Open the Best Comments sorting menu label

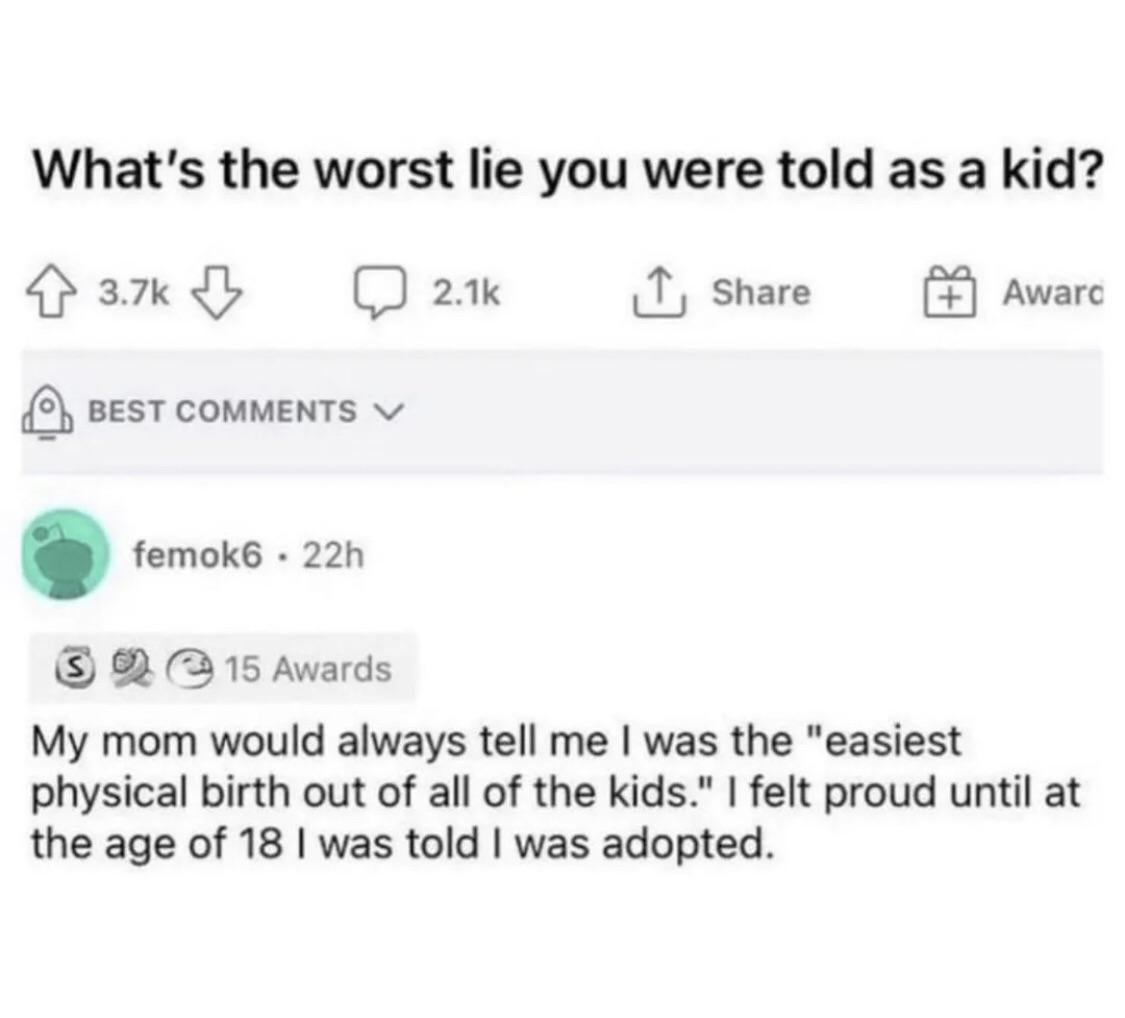click(x=221, y=411)
